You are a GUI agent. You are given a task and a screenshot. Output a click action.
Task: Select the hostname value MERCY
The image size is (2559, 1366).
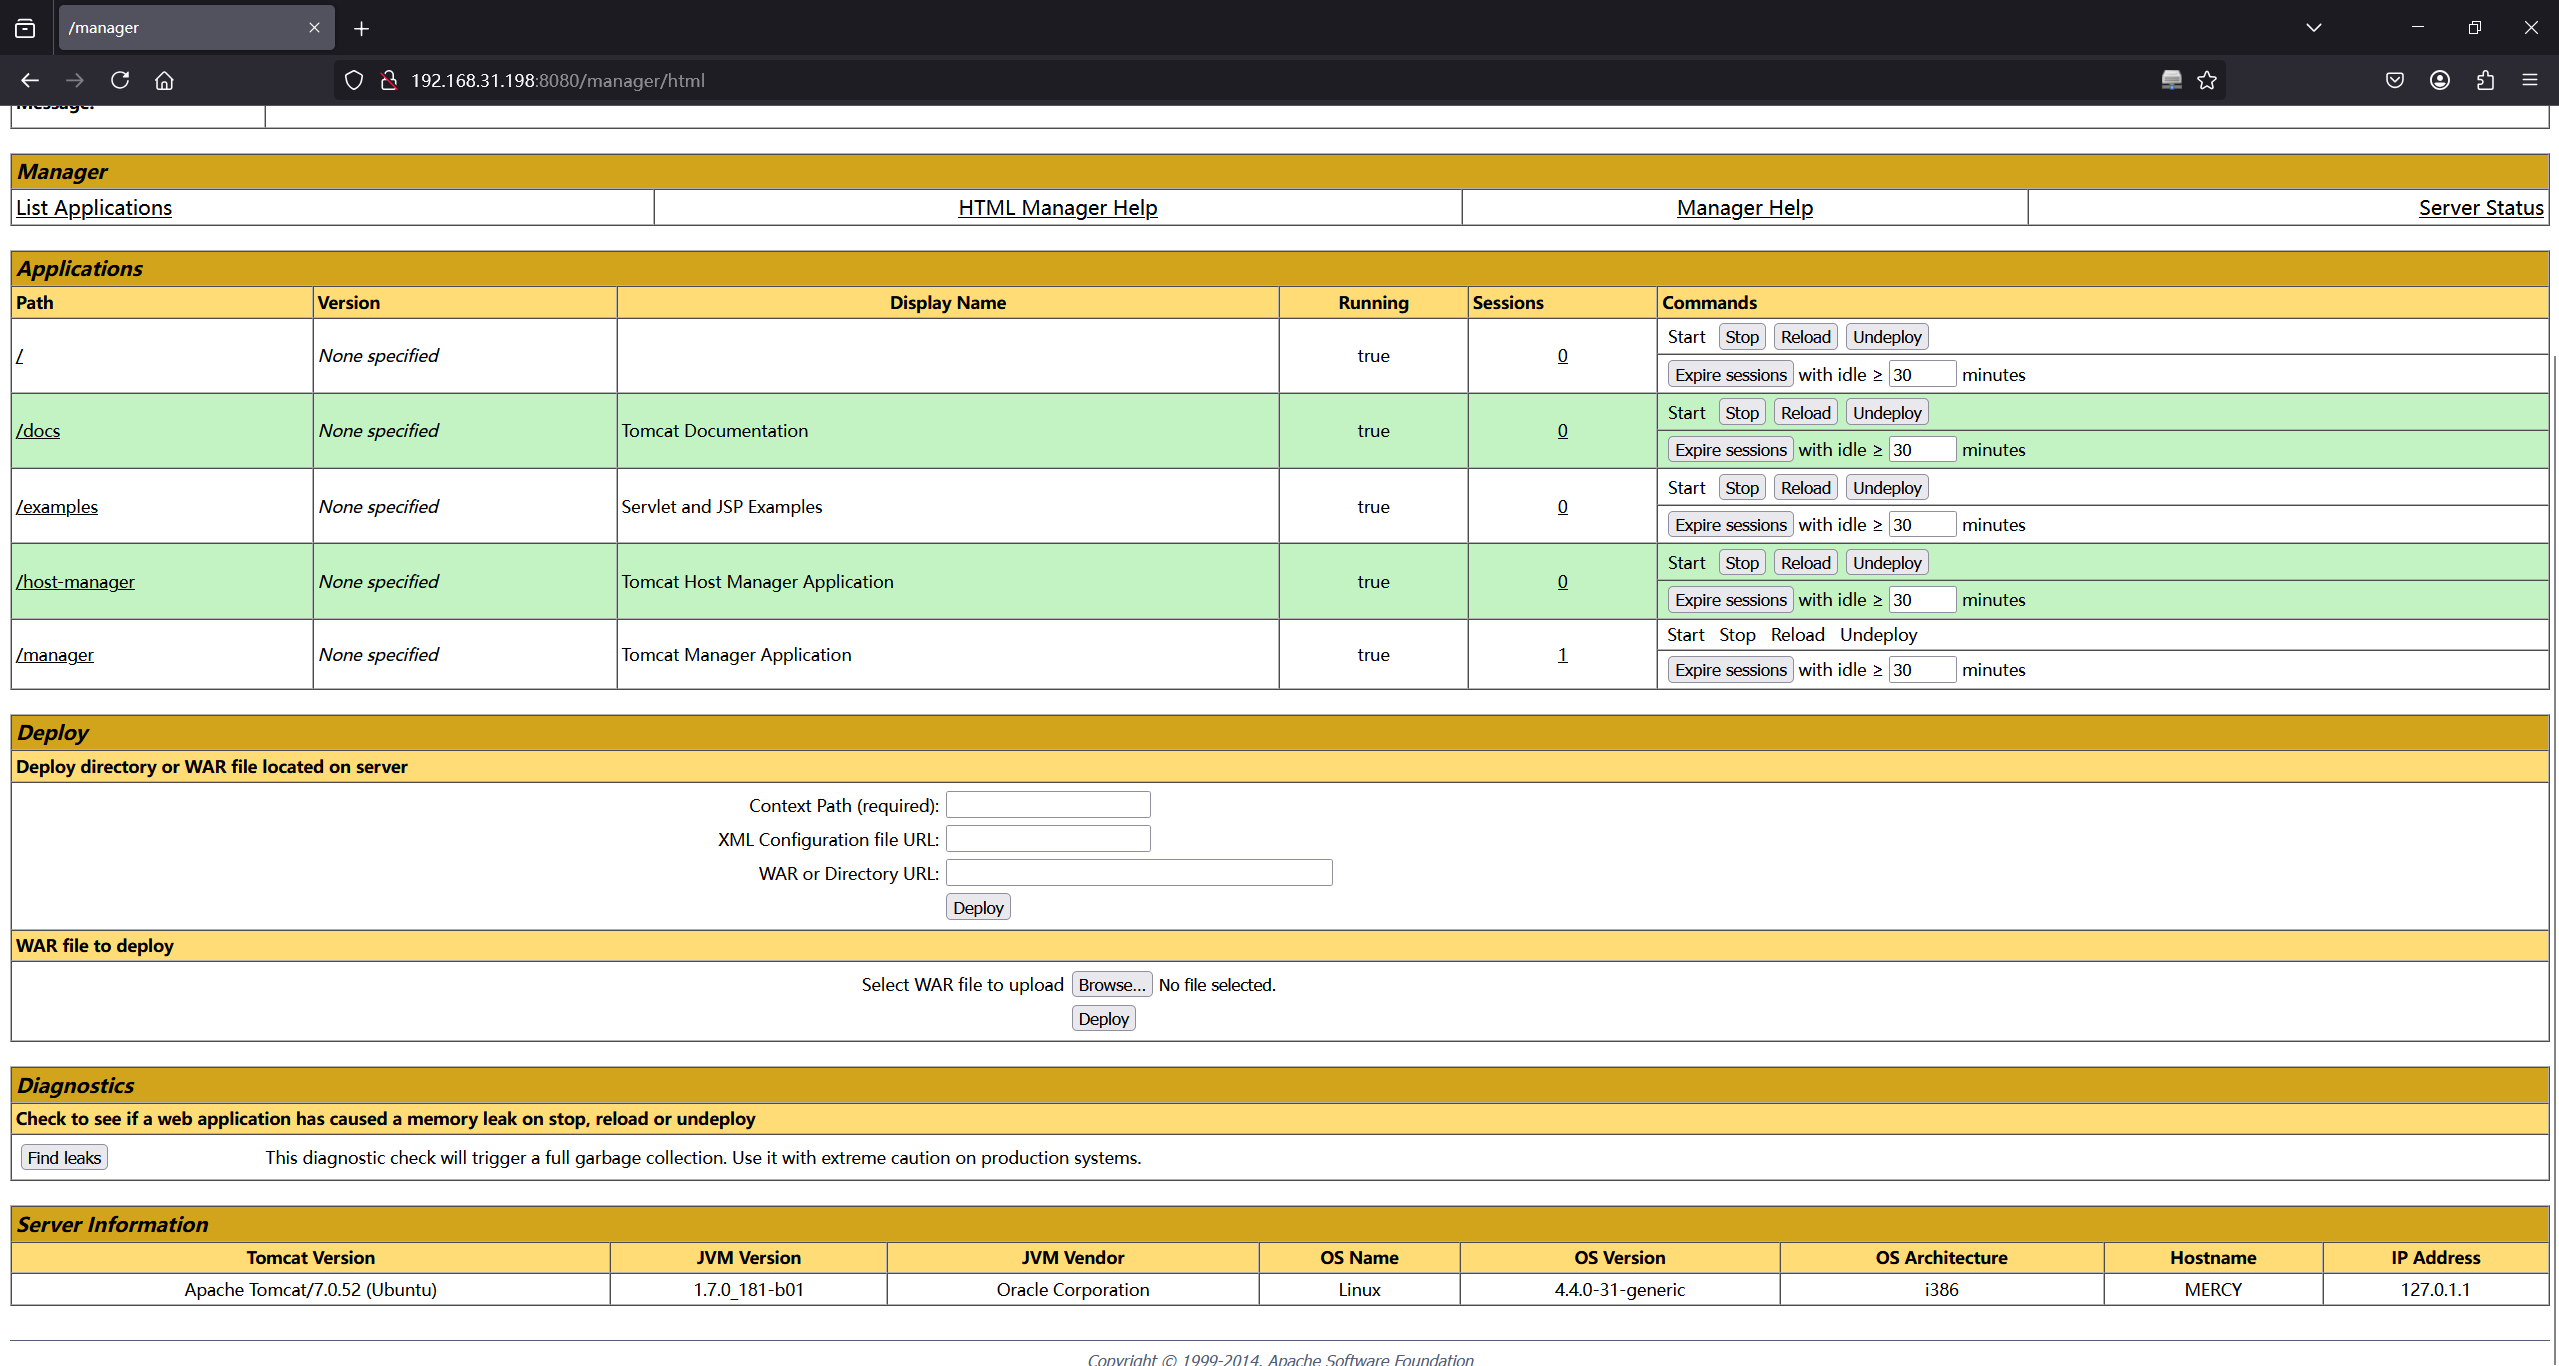(x=2213, y=1290)
